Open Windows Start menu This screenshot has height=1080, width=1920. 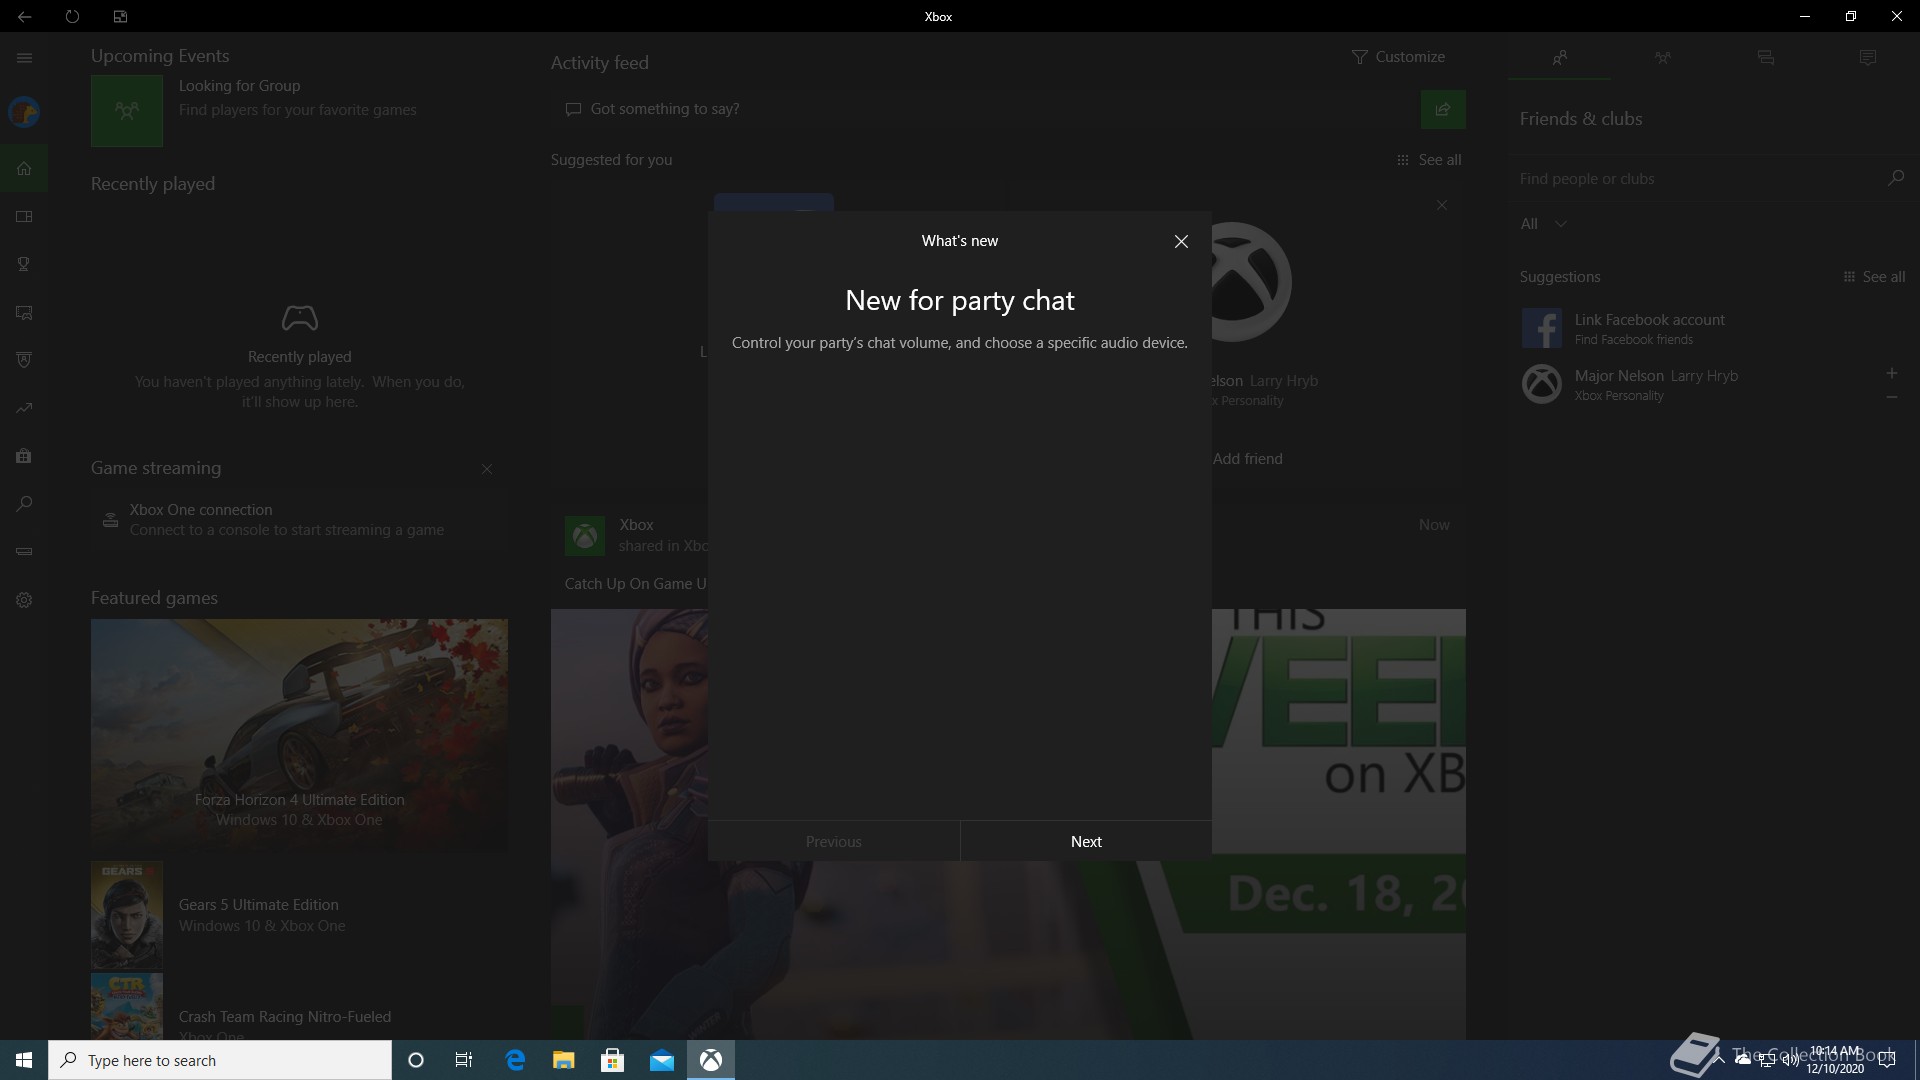(x=24, y=1060)
